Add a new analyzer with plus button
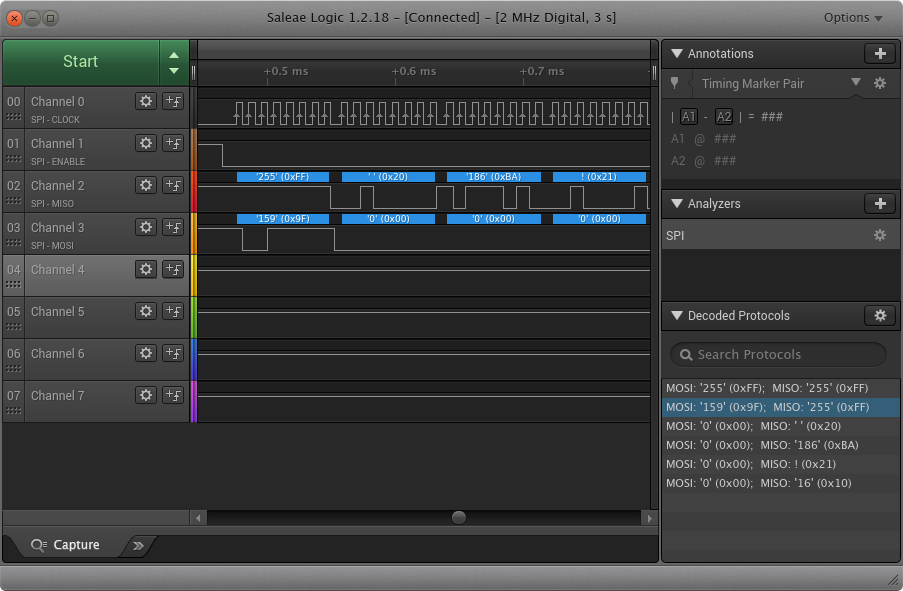 pos(880,203)
